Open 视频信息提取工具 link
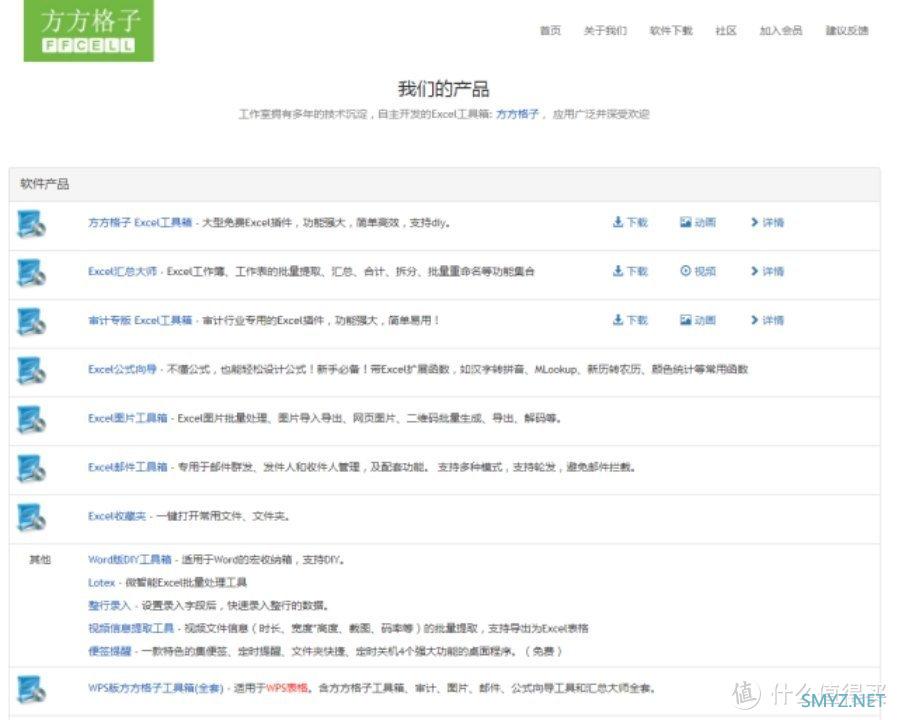The height and width of the screenshot is (720, 898). tap(131, 628)
